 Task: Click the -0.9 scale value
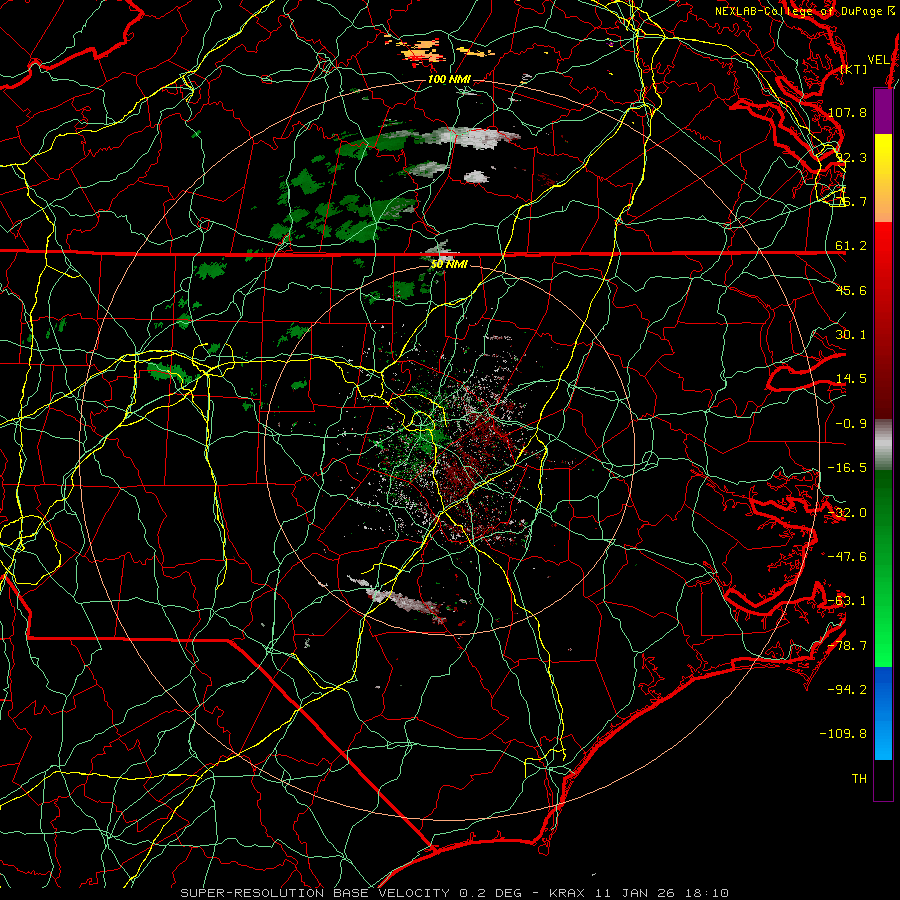coord(851,424)
